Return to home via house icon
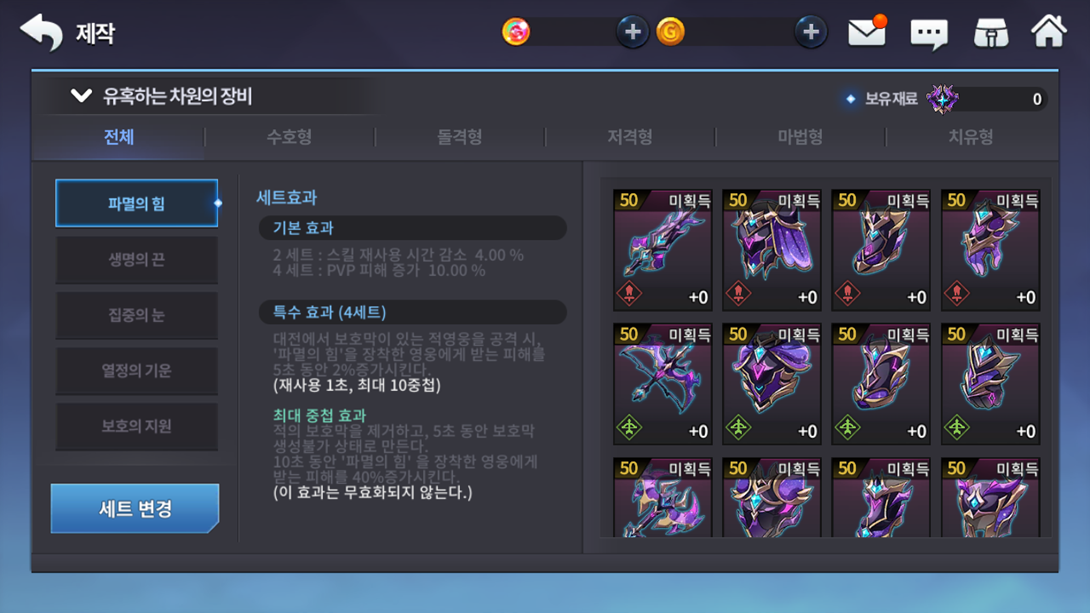This screenshot has width=1090, height=613. click(1048, 31)
